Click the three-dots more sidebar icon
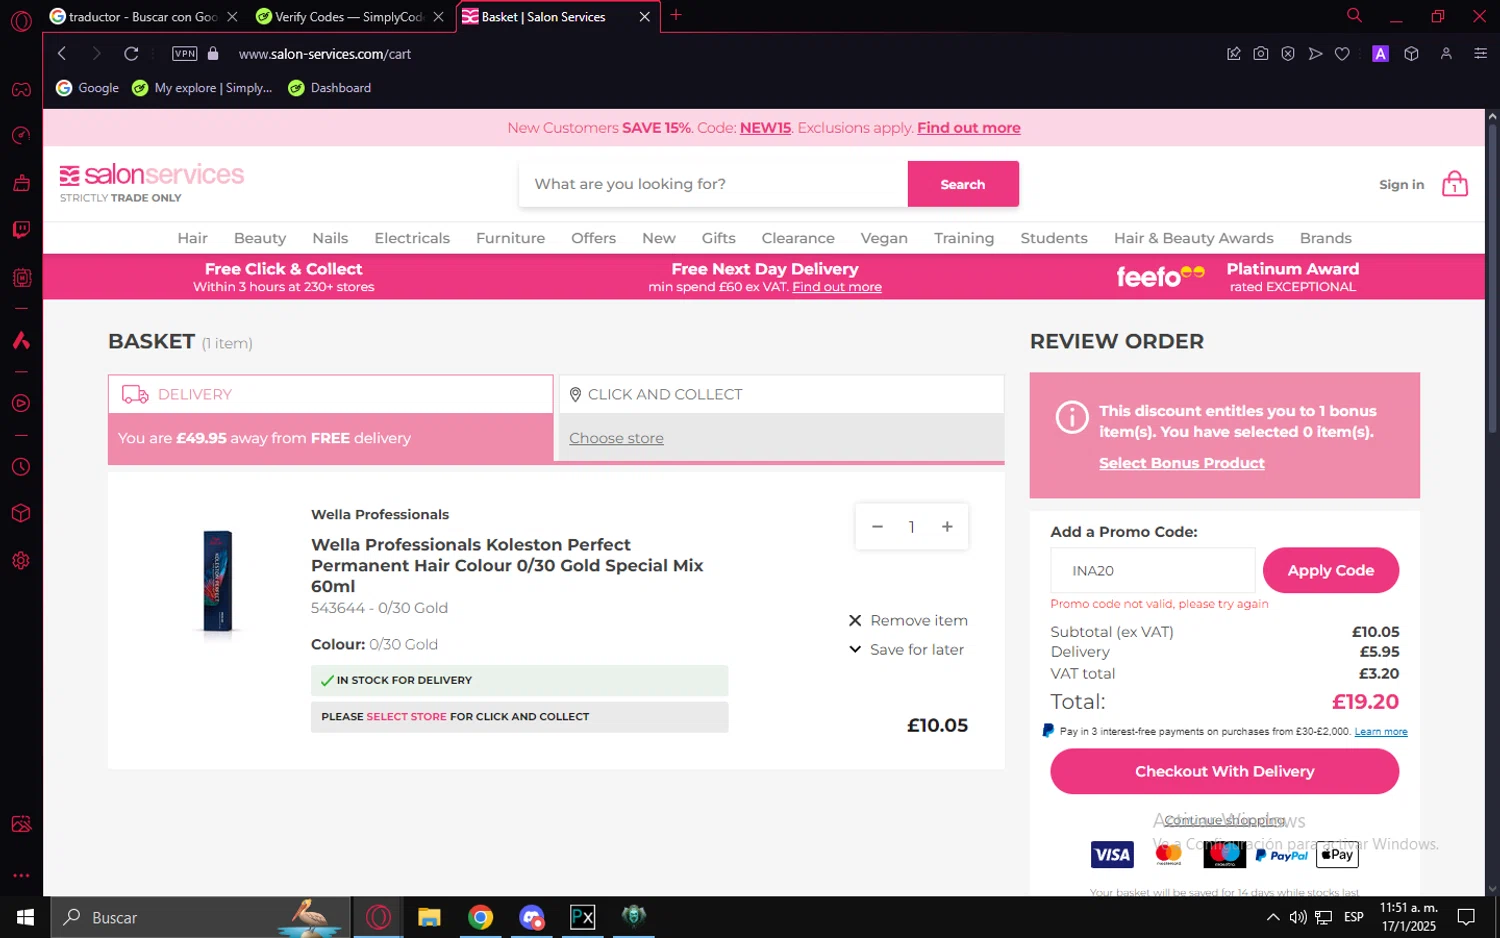This screenshot has height=938, width=1500. [x=21, y=876]
